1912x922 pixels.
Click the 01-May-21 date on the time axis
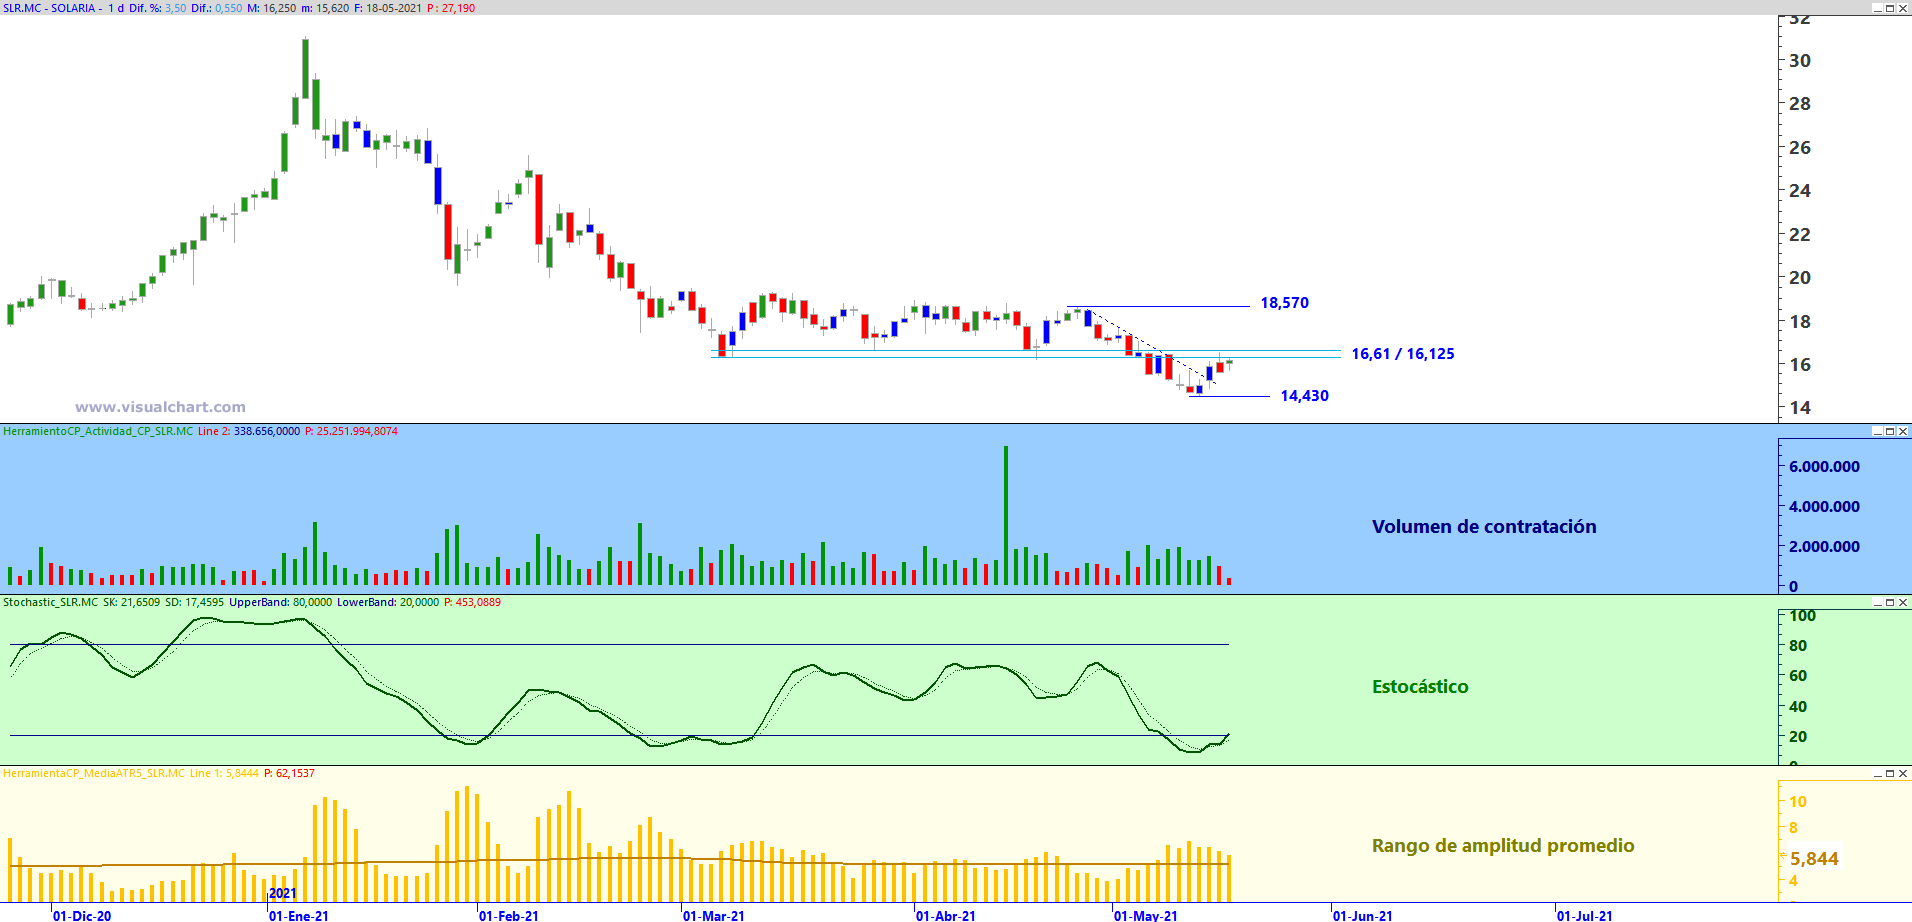pos(1146,915)
